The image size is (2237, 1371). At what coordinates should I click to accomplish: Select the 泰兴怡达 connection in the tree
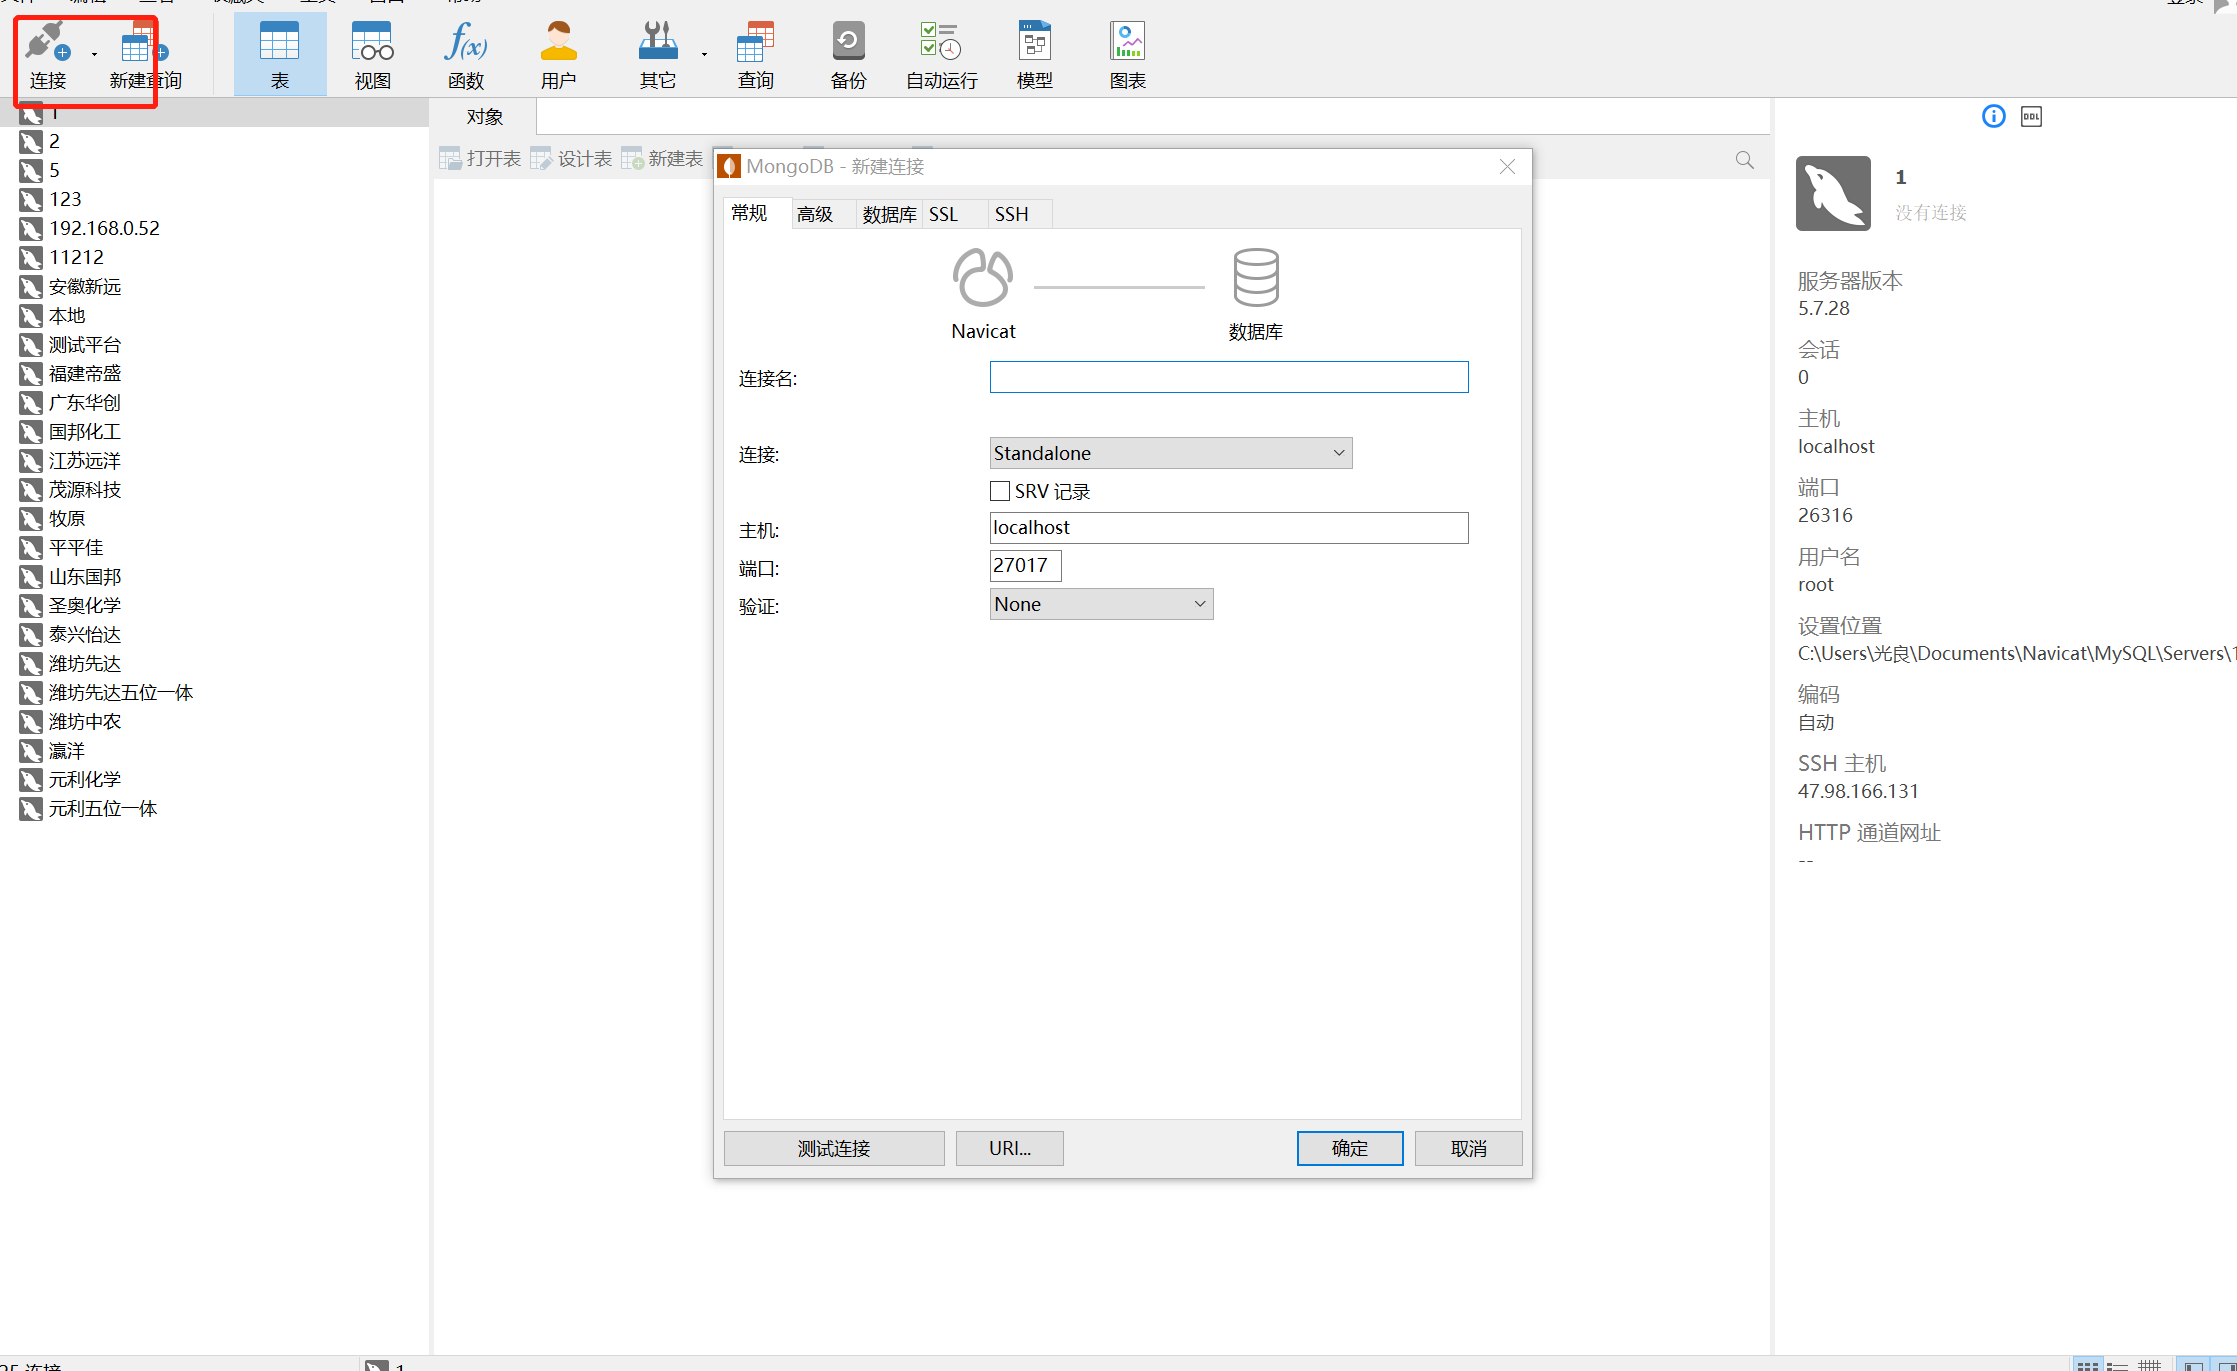coord(85,634)
